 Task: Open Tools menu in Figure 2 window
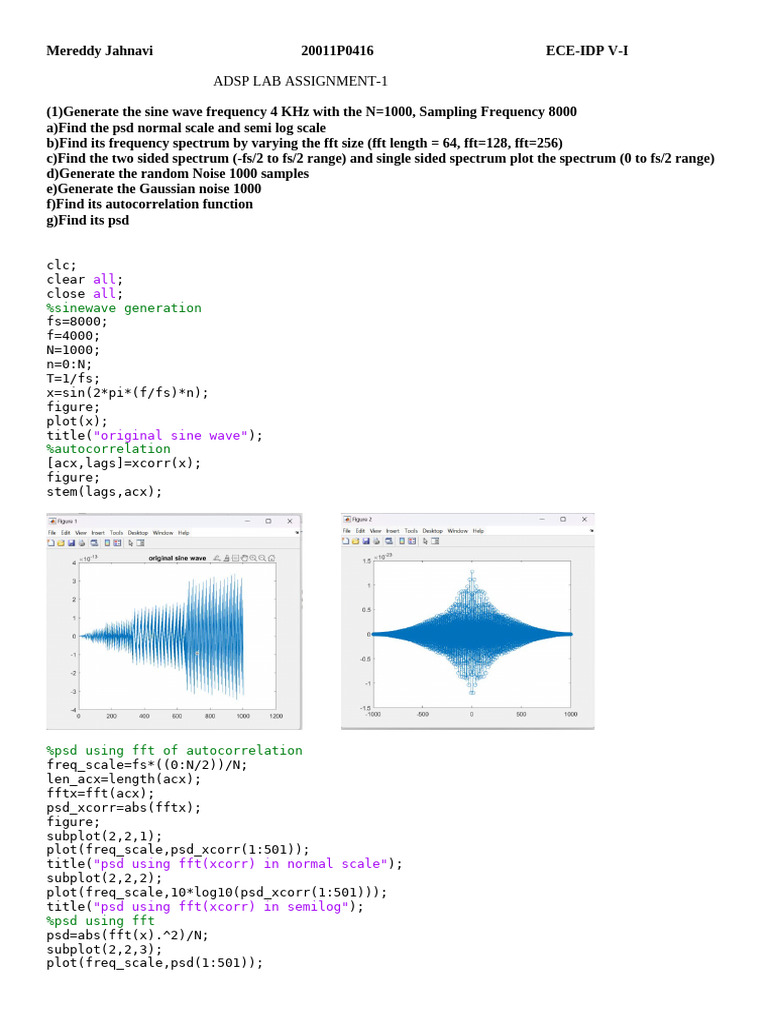pyautogui.click(x=411, y=531)
